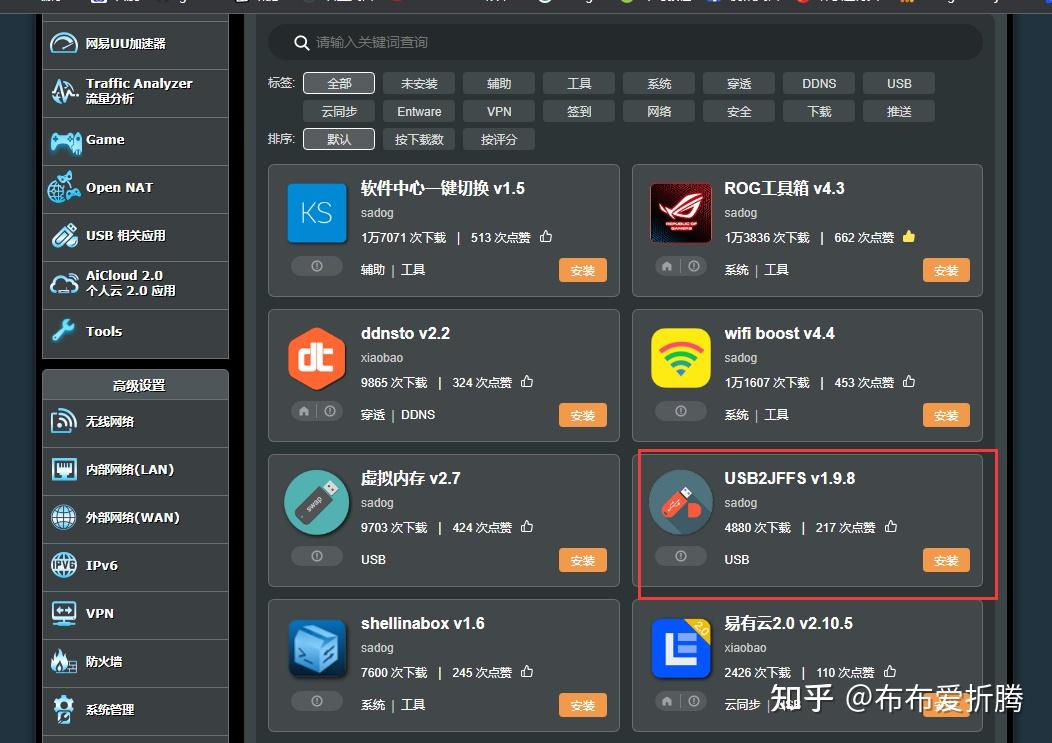This screenshot has height=743, width=1052.
Task: Install ddnsto v2.2
Action: (x=582, y=415)
